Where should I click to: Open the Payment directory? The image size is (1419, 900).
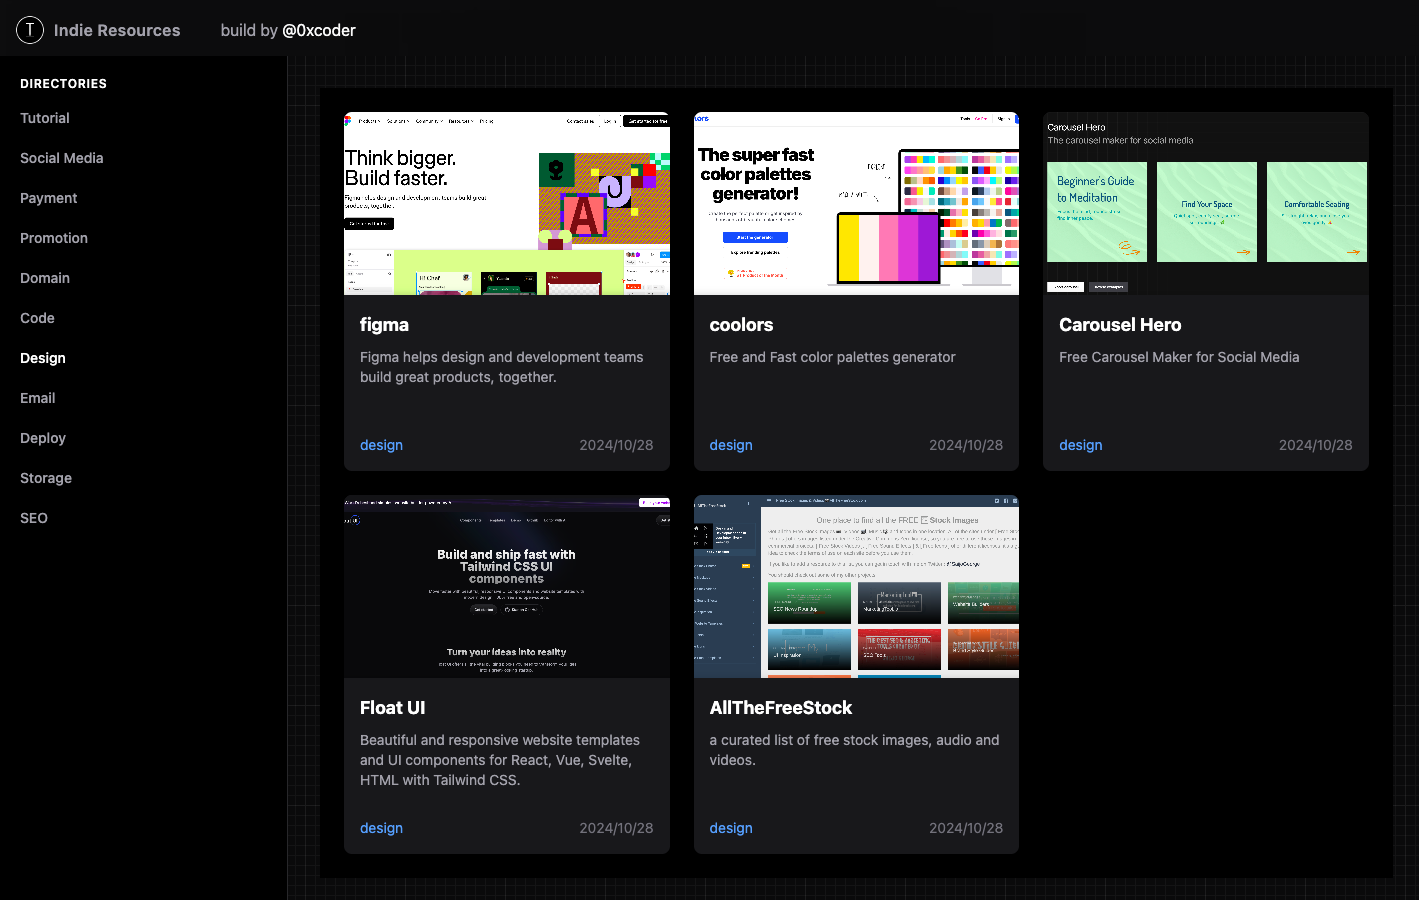[x=49, y=198]
